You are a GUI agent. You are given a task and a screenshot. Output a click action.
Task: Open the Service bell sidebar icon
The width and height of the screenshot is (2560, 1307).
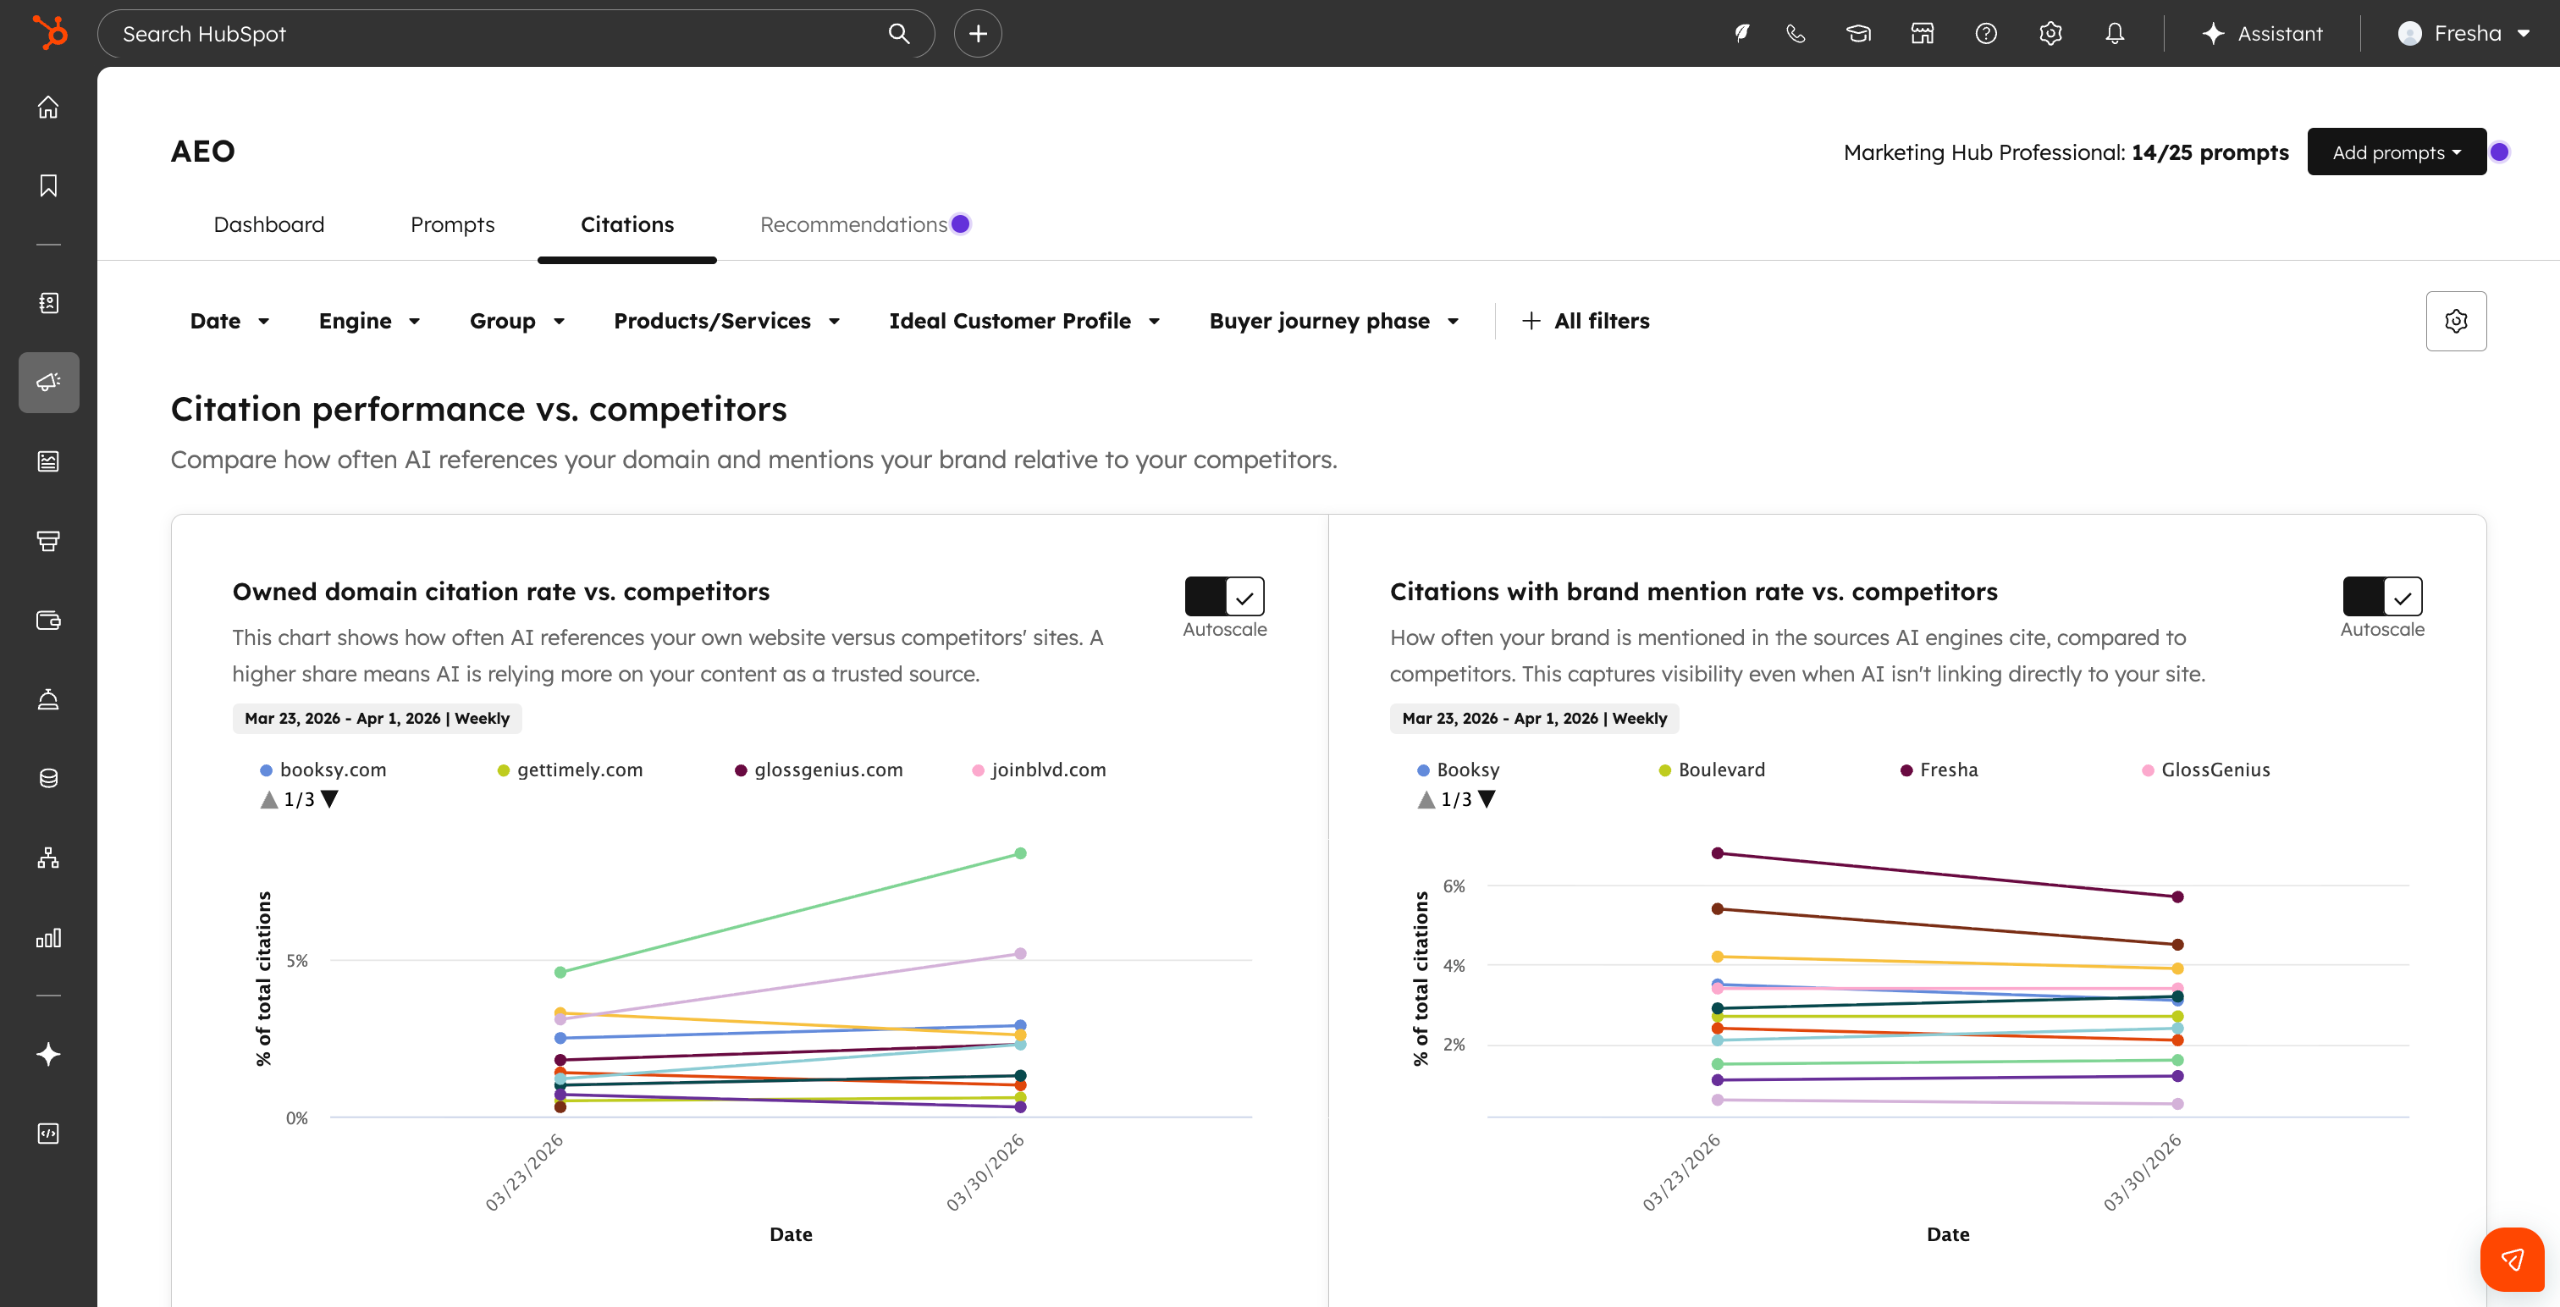click(48, 699)
